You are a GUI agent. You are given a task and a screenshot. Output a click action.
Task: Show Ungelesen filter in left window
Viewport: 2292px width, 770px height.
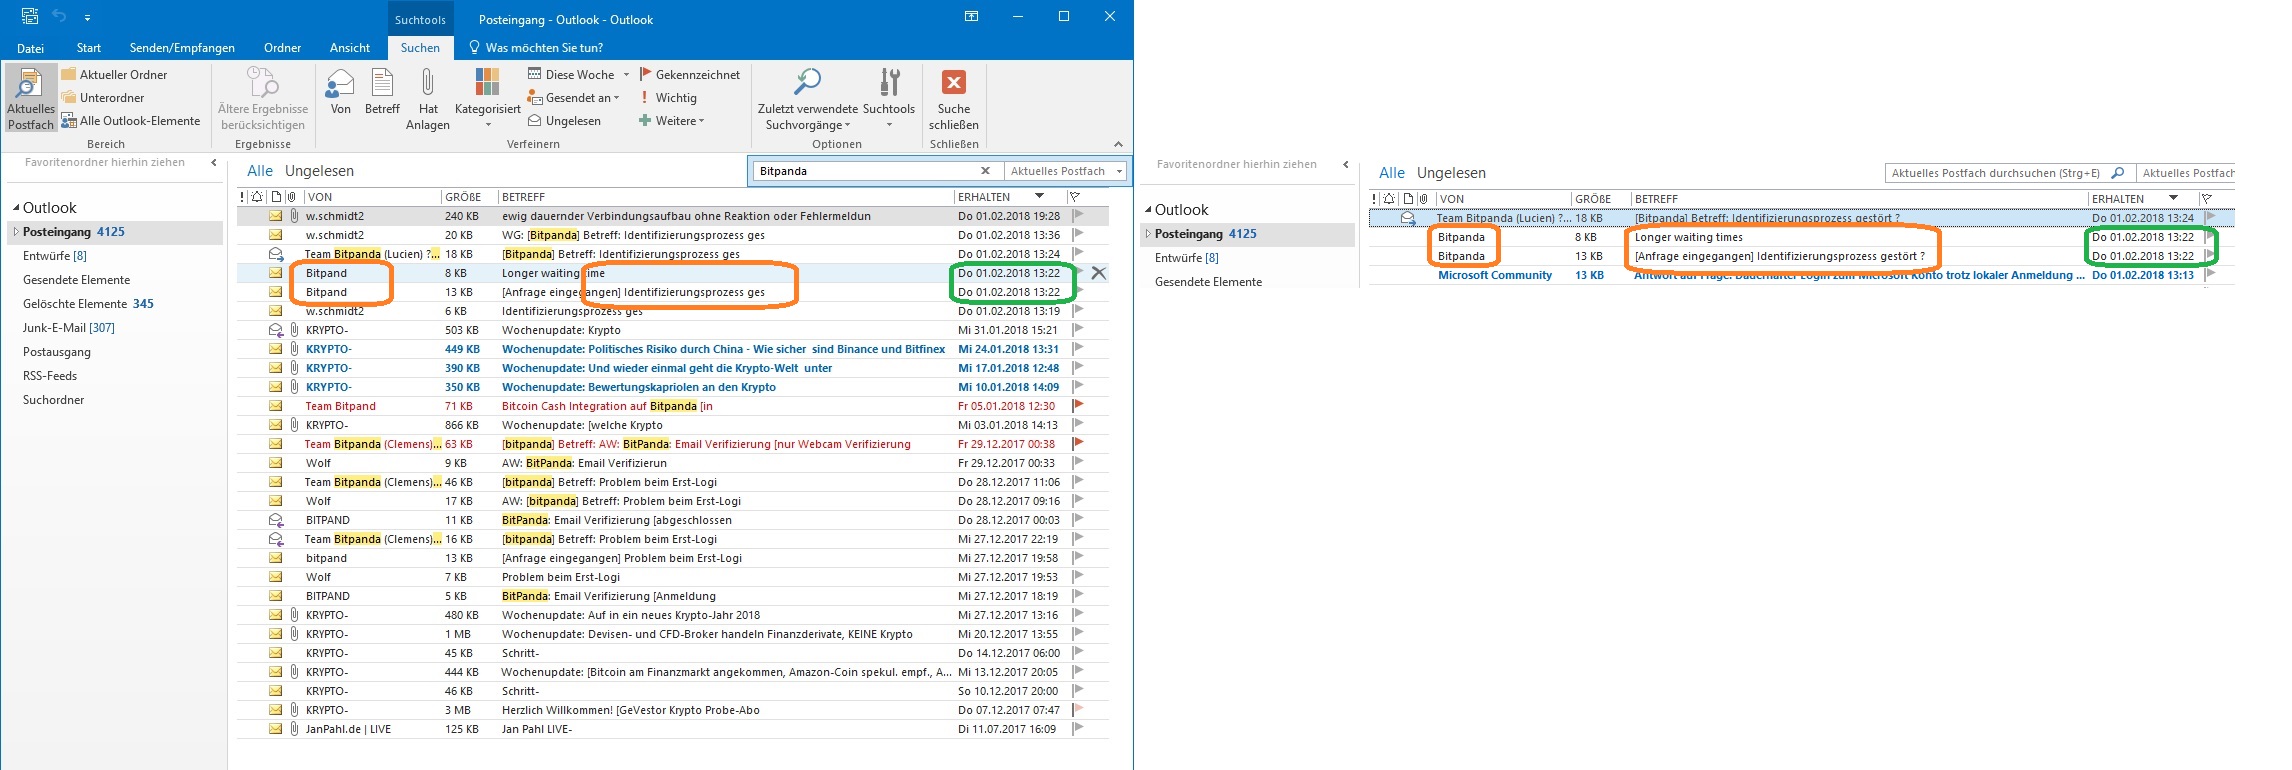coord(319,171)
